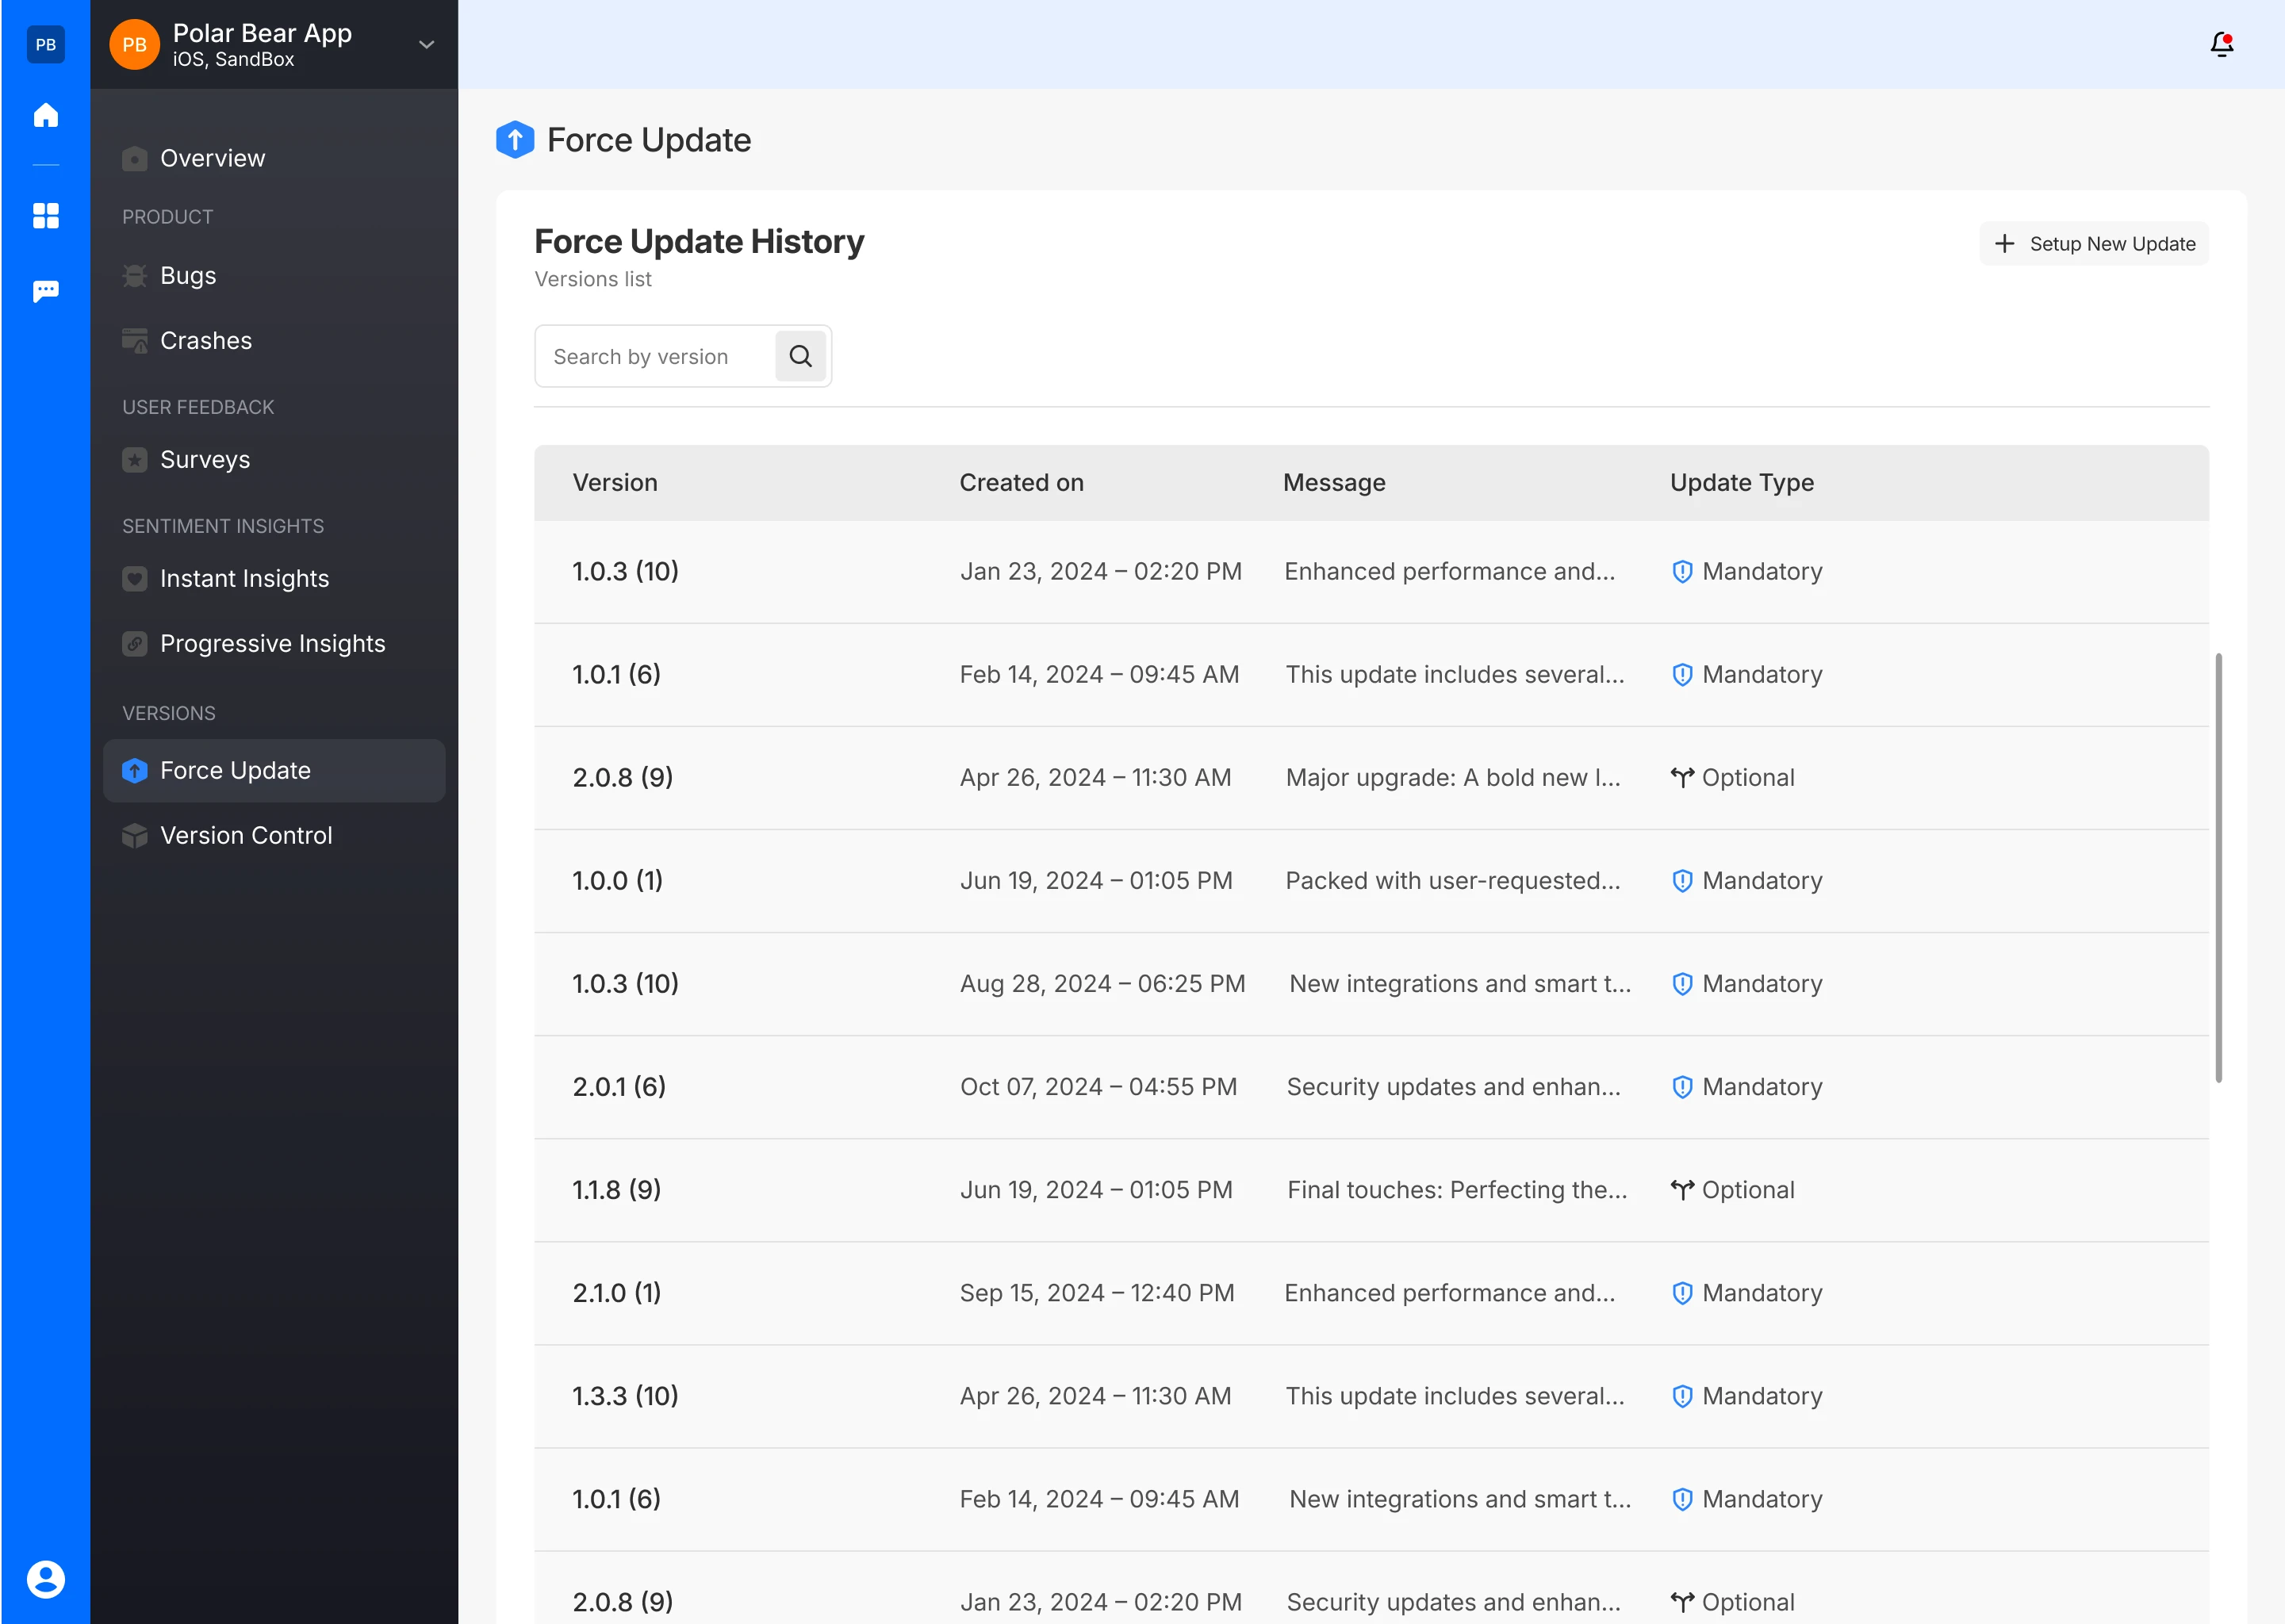Click the PB workspace logo icon

point(45,44)
